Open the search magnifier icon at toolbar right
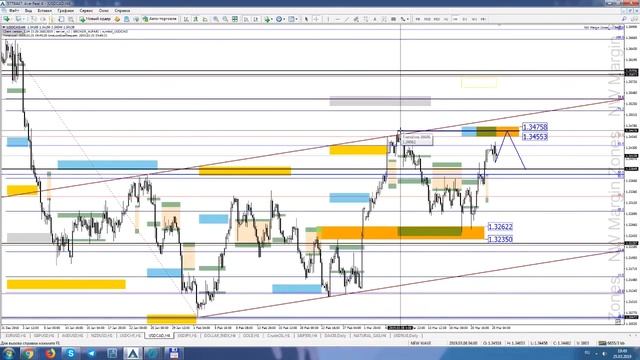 [624, 19]
